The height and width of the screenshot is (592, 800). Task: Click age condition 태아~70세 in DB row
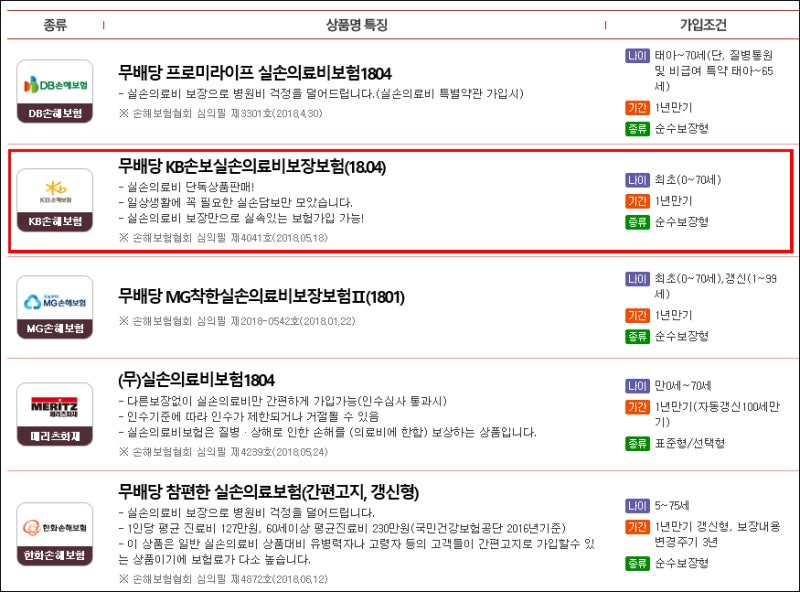(714, 70)
